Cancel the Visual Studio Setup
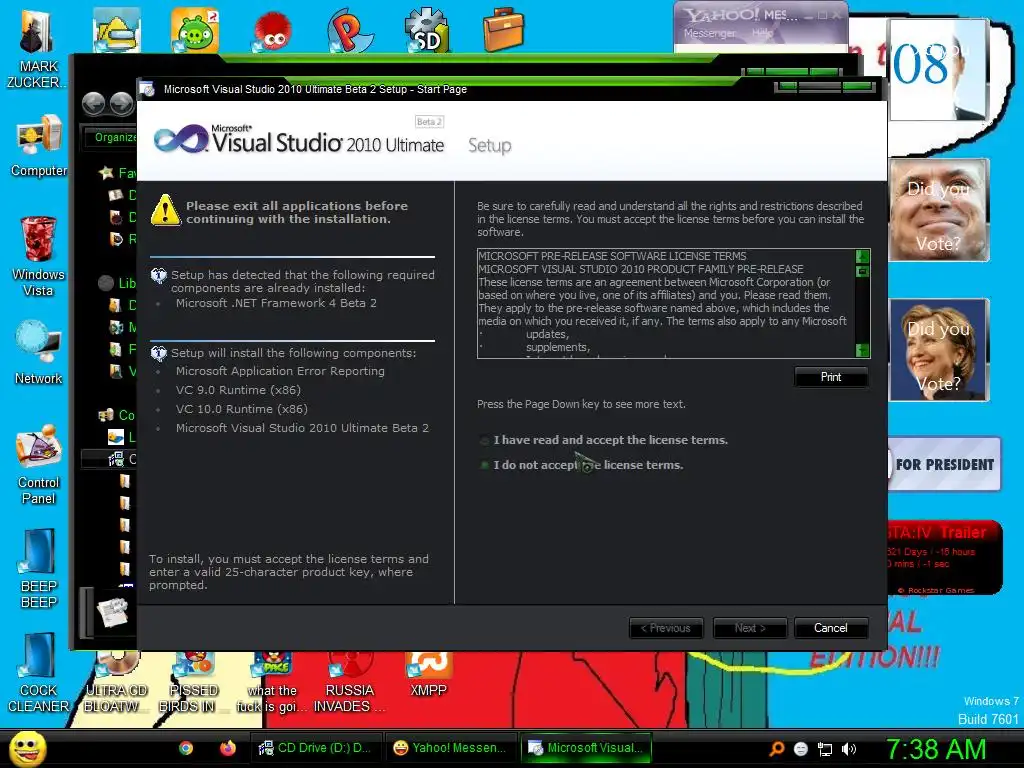 point(831,628)
